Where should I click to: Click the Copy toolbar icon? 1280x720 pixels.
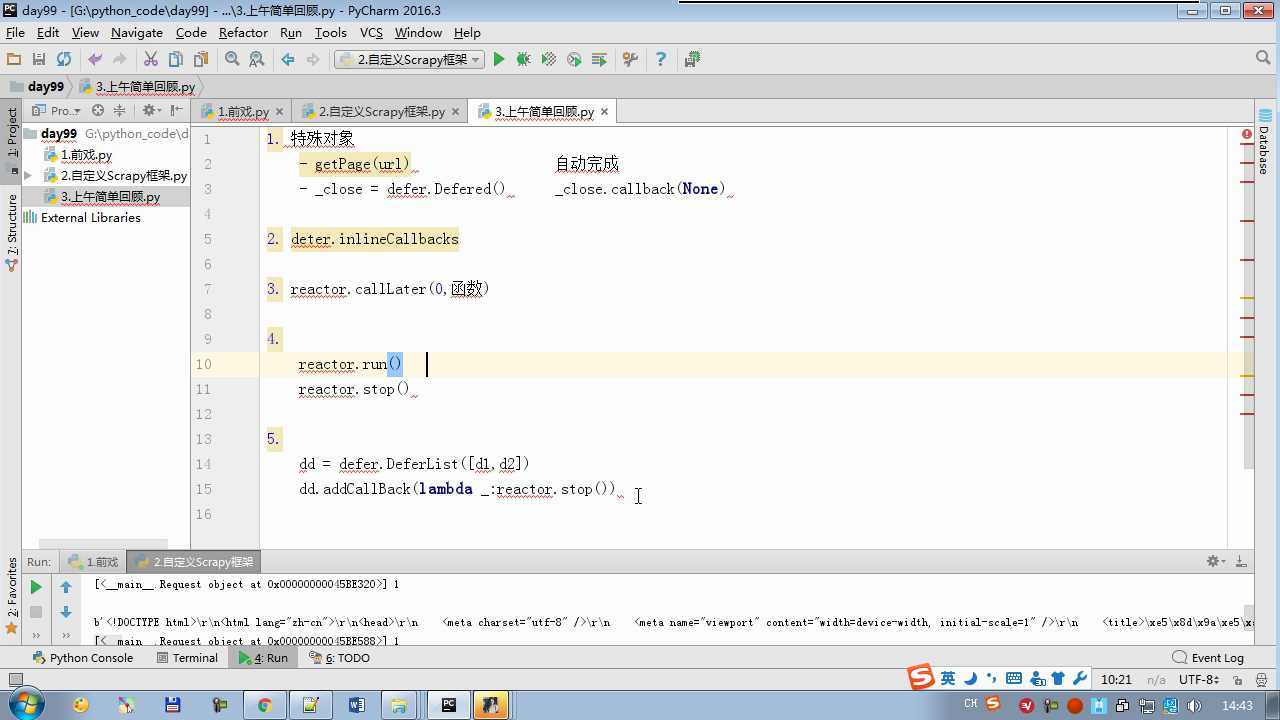point(176,60)
